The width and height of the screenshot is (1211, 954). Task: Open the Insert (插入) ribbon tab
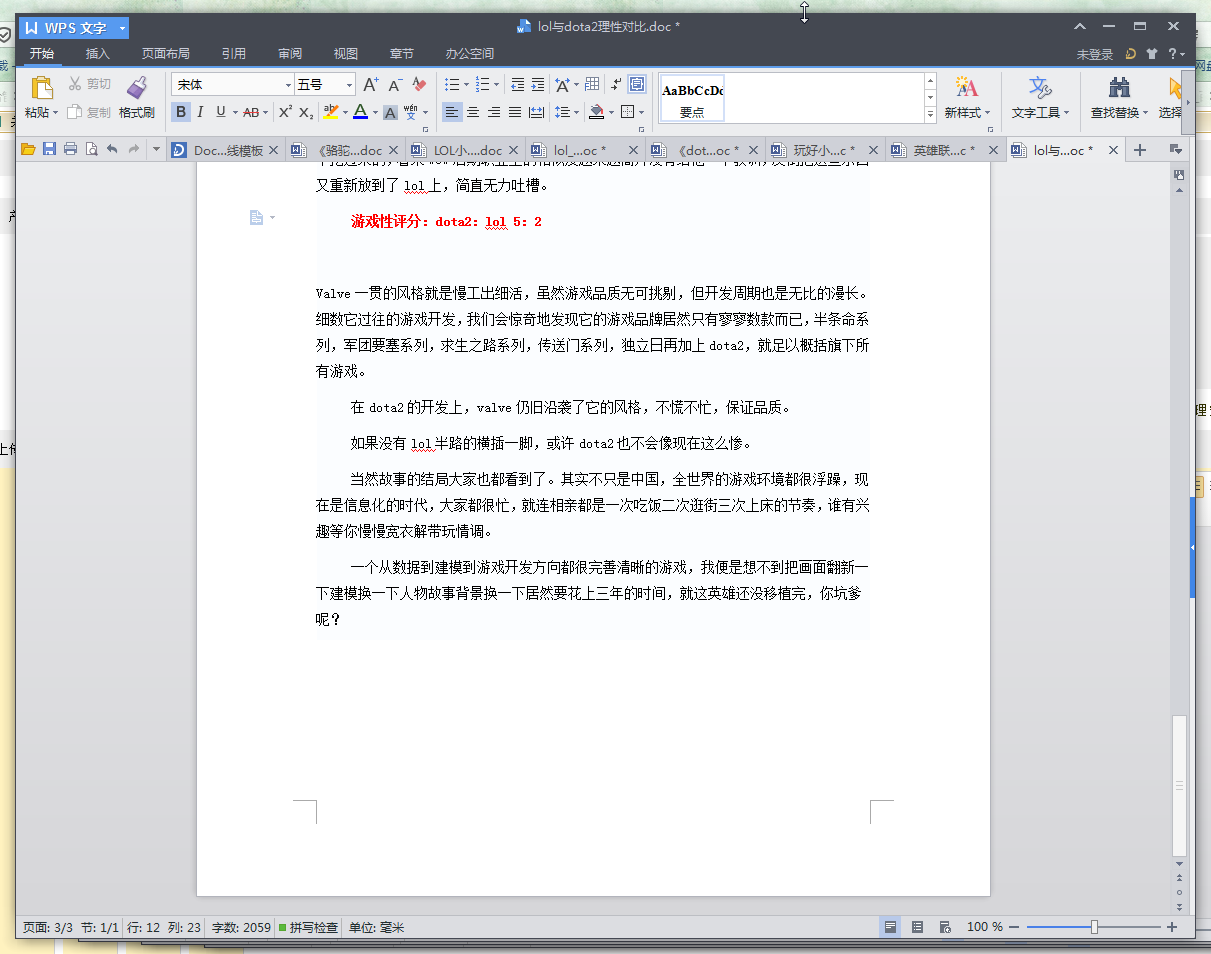[x=98, y=54]
